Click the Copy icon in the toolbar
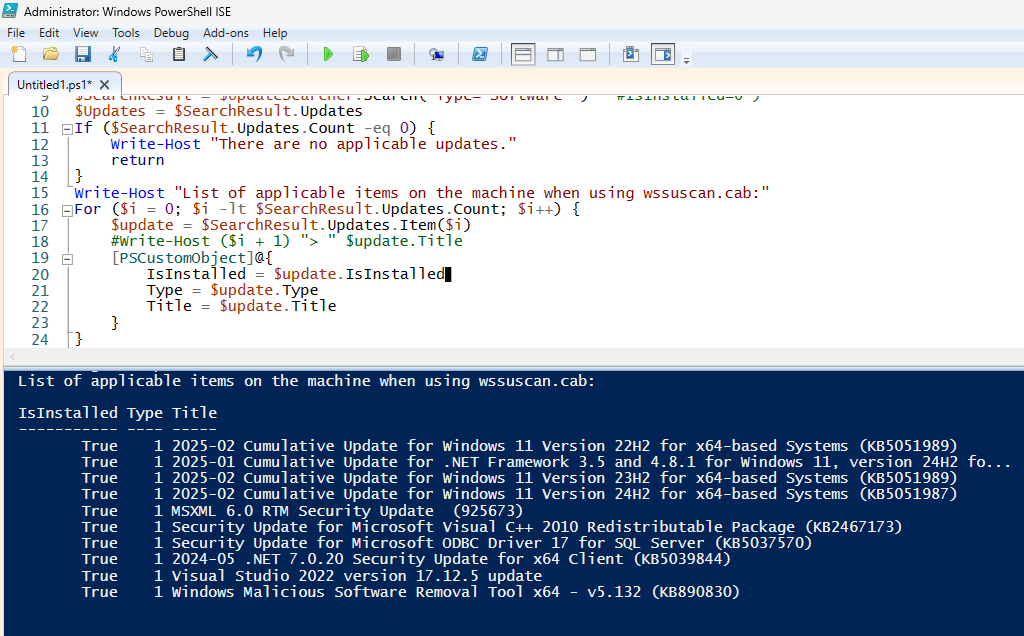The width and height of the screenshot is (1024, 636). click(146, 54)
